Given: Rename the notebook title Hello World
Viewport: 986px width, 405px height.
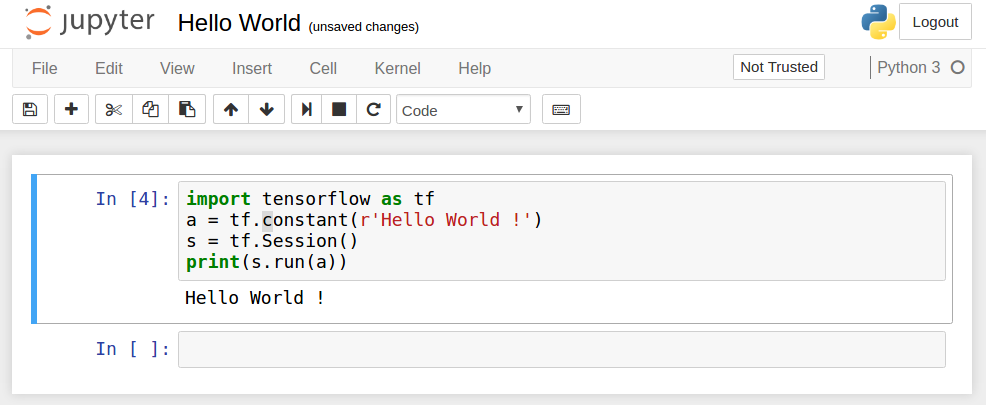Looking at the screenshot, I should (x=240, y=23).
